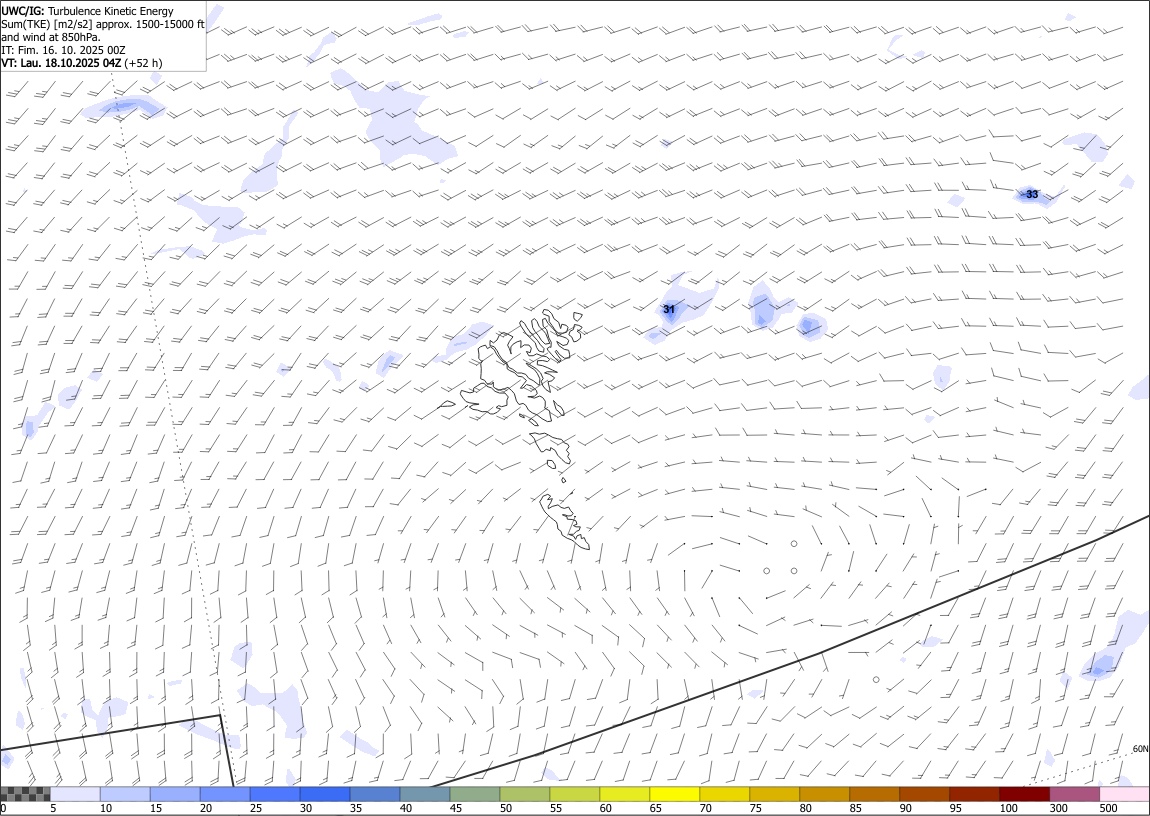Screen dimensions: 1150x816
Task: Click the TKE peak value label '33'
Action: (1032, 194)
